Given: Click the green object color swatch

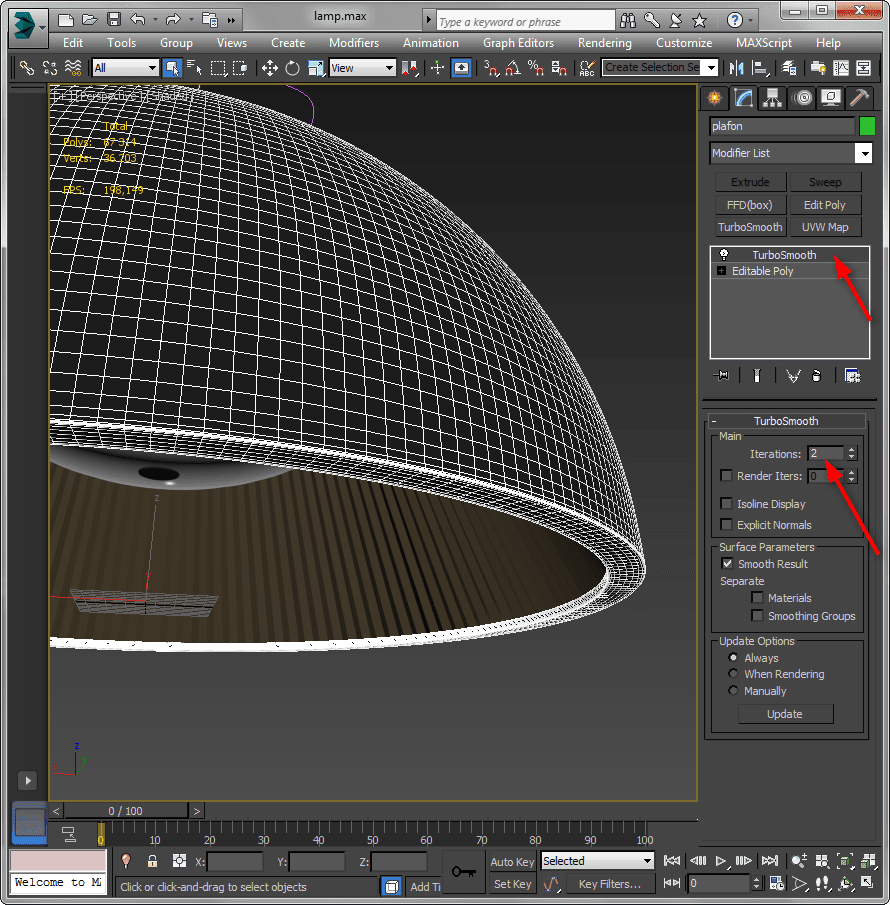Looking at the screenshot, I should (867, 126).
